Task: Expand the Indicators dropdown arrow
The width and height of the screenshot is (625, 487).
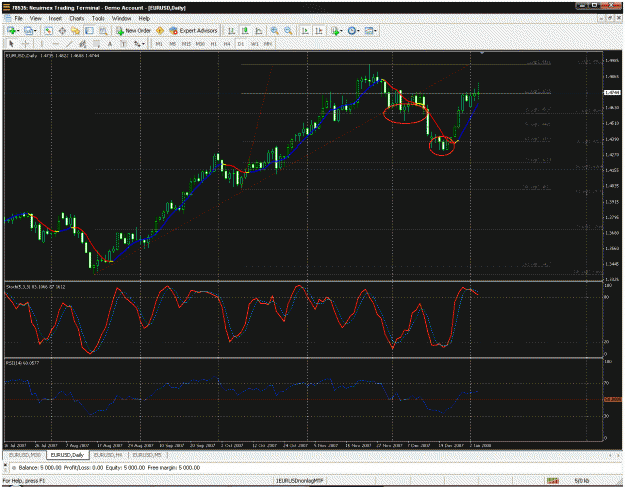Action: coord(341,31)
